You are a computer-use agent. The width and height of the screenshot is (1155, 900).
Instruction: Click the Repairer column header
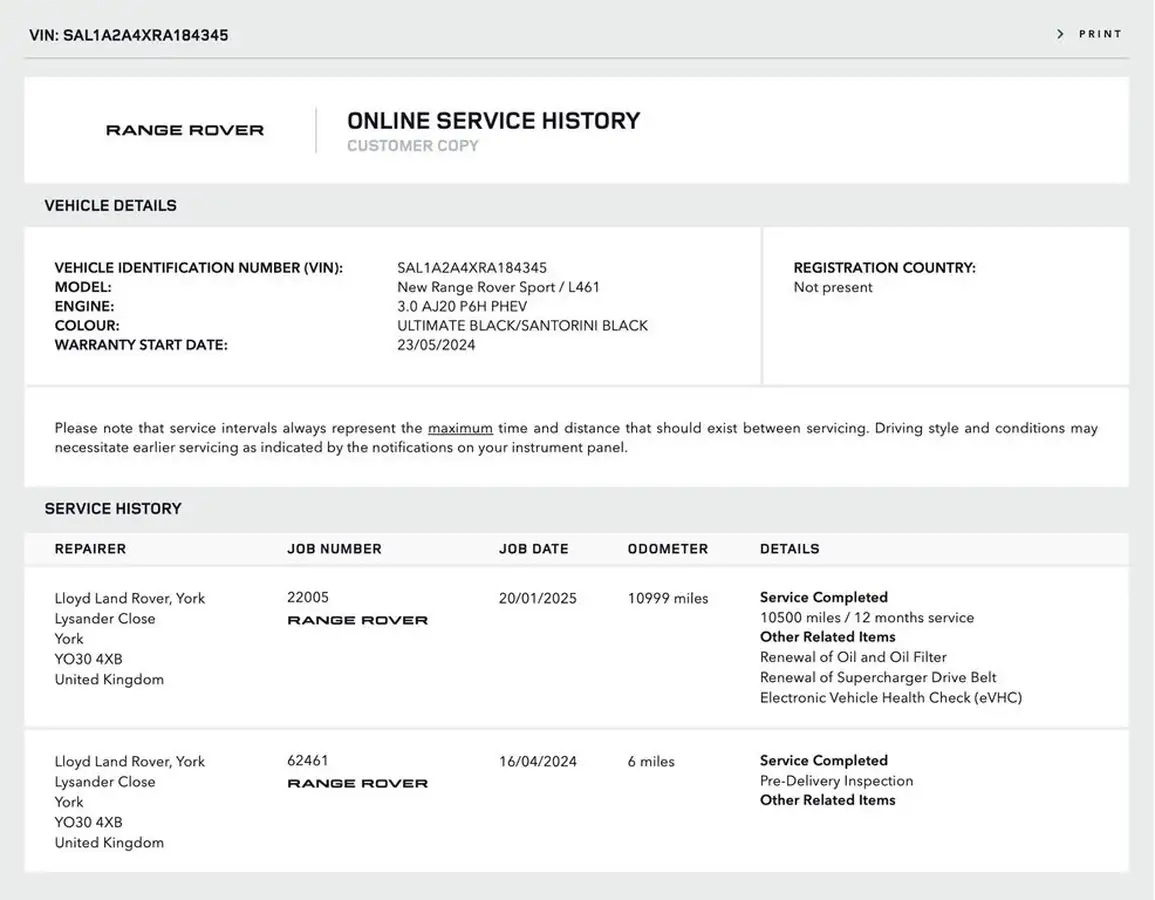click(x=91, y=549)
